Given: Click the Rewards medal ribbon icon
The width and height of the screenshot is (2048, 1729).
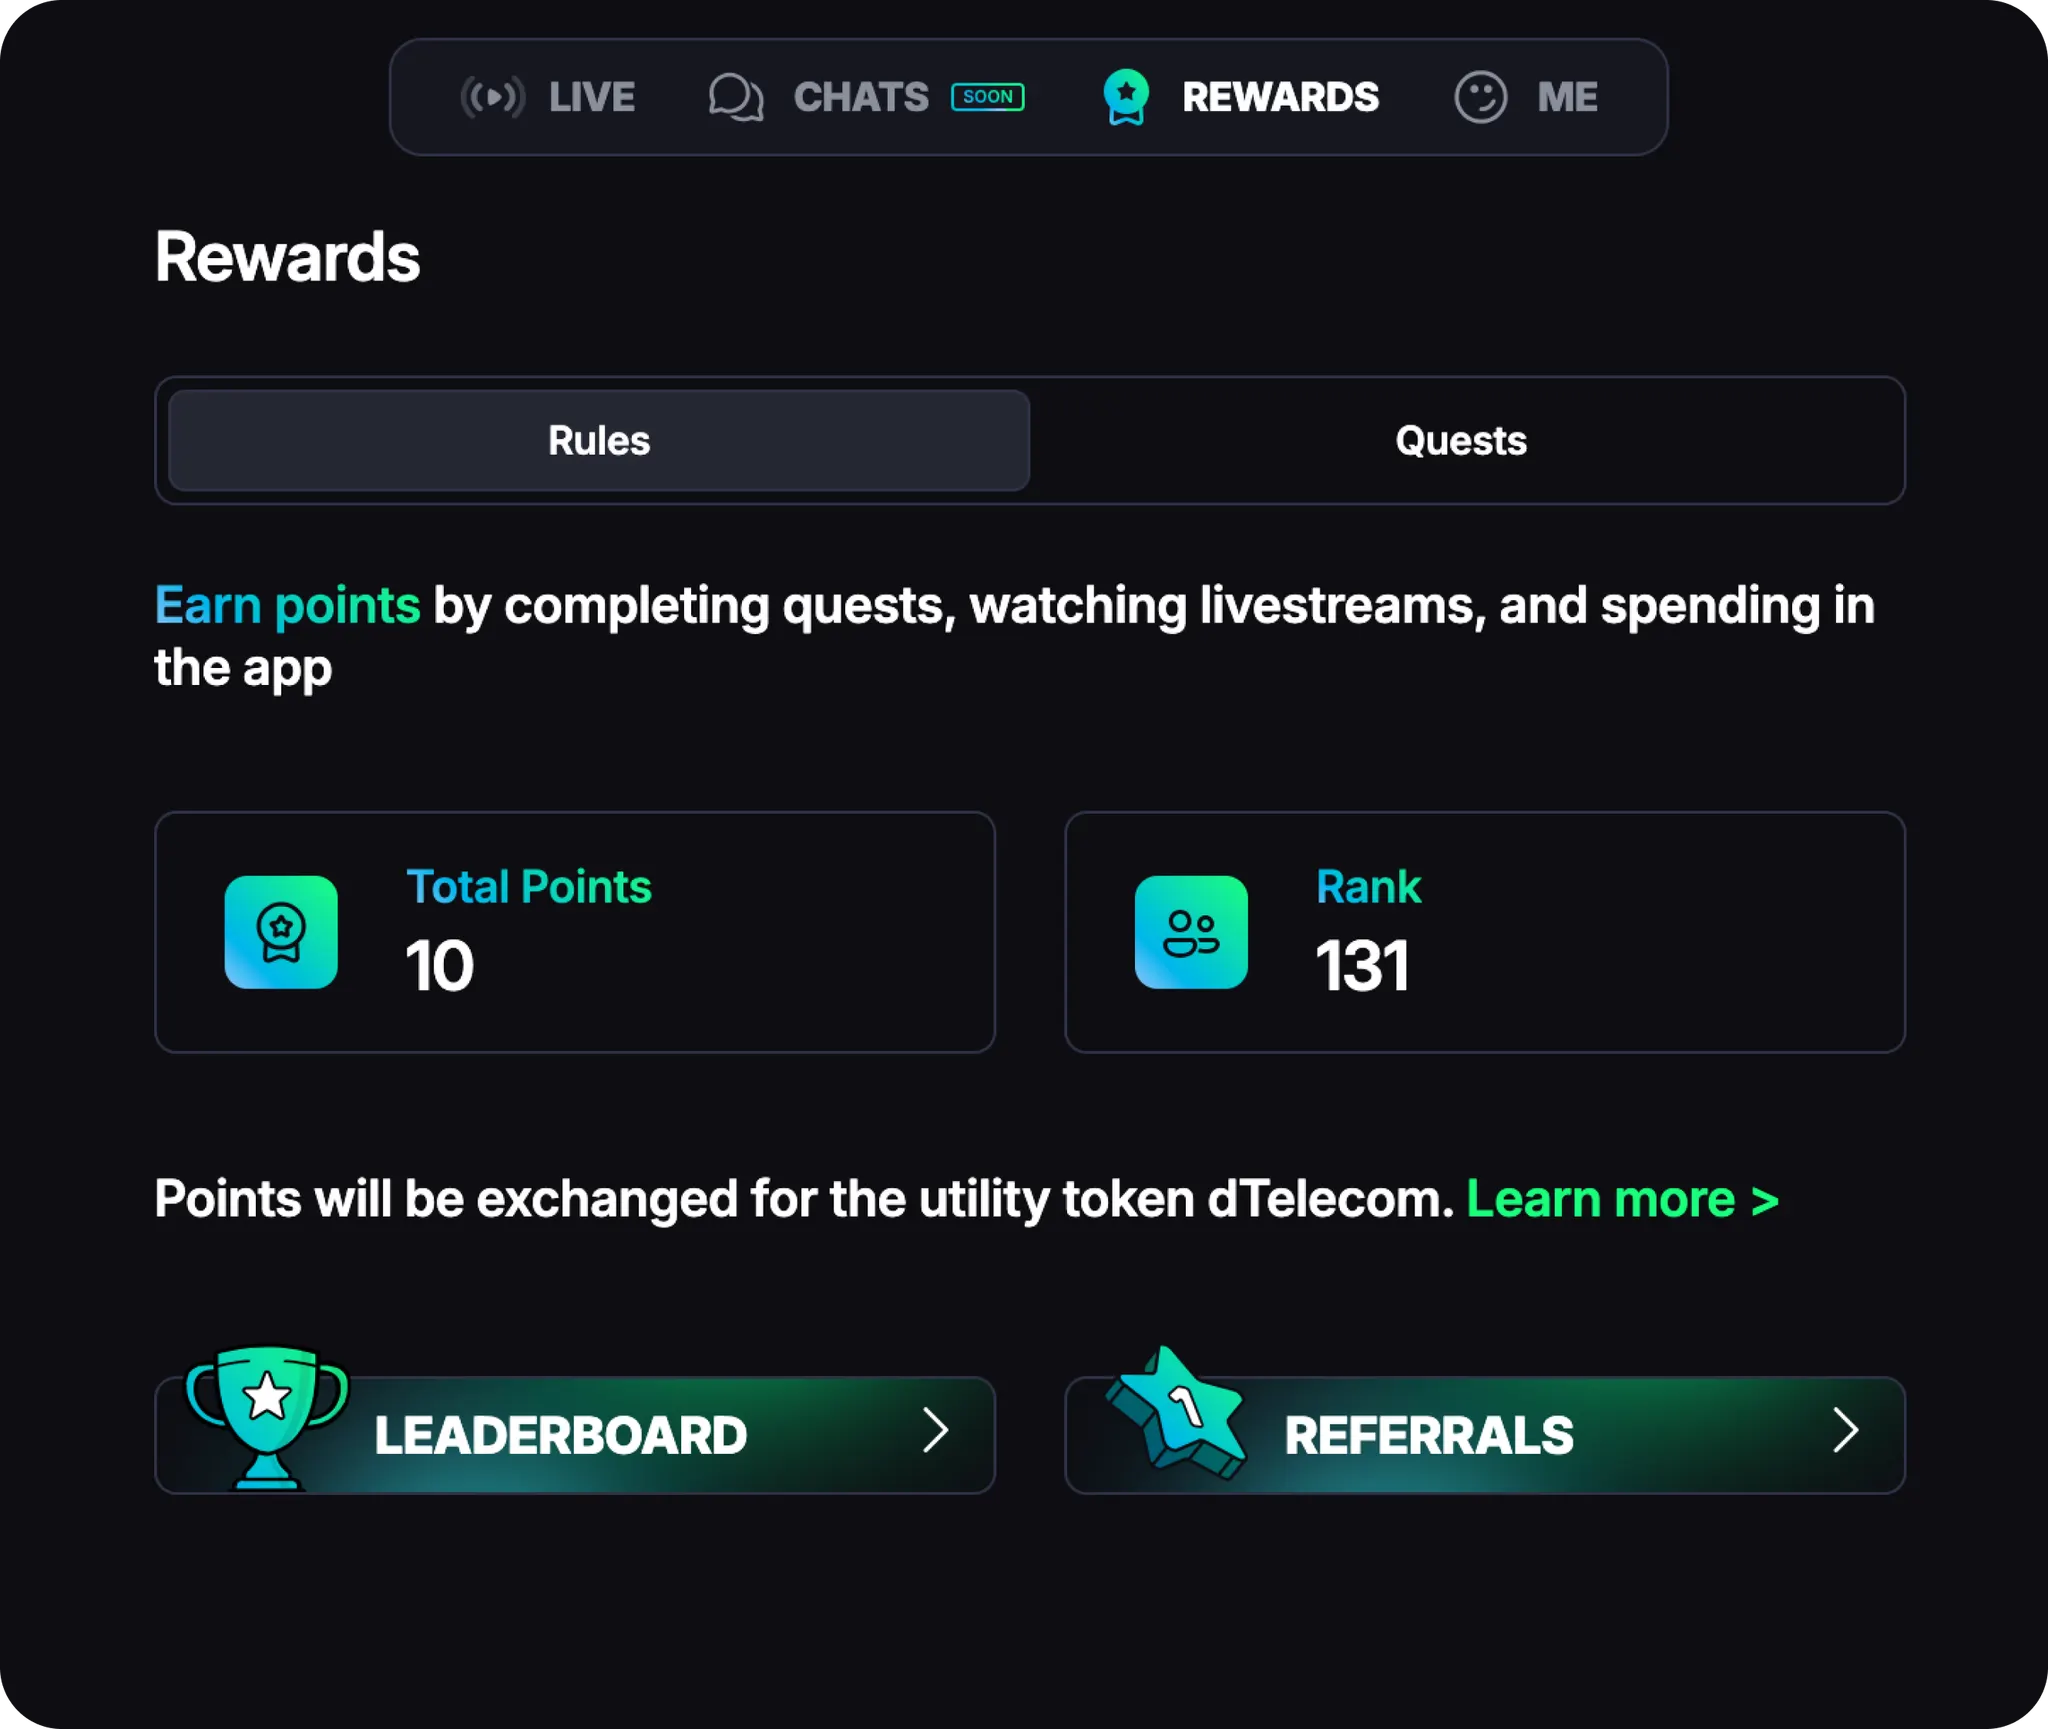Looking at the screenshot, I should [x=1126, y=97].
